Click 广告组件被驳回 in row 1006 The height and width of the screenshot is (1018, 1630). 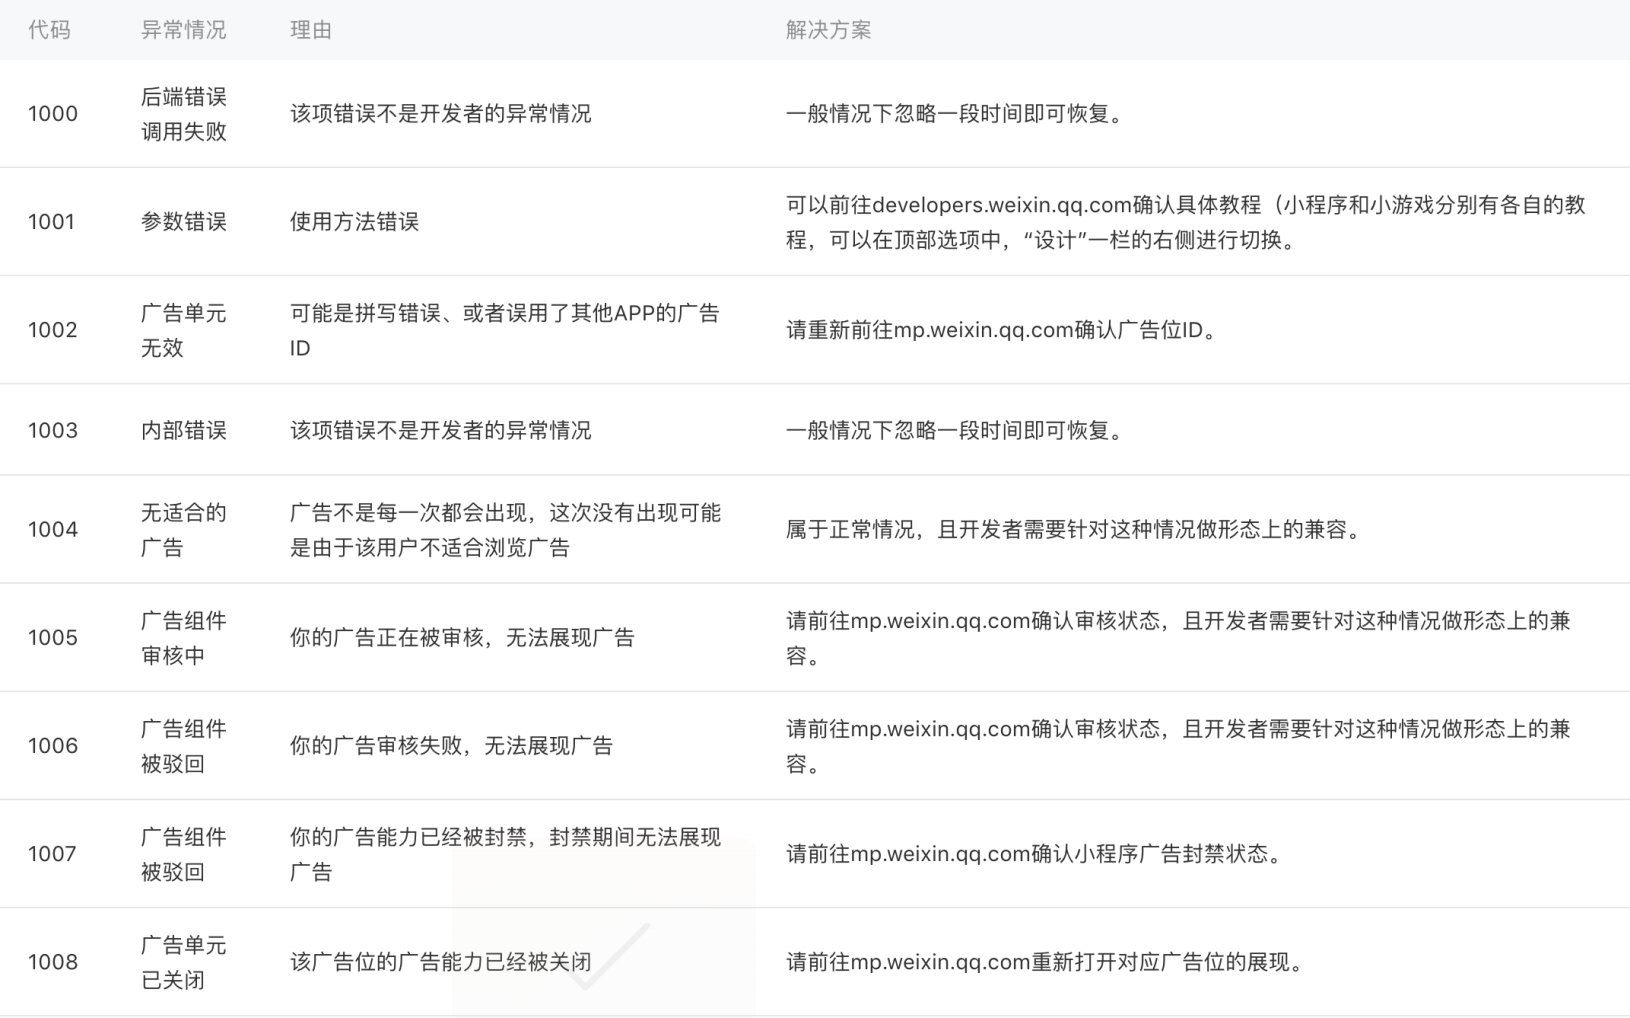coord(183,746)
